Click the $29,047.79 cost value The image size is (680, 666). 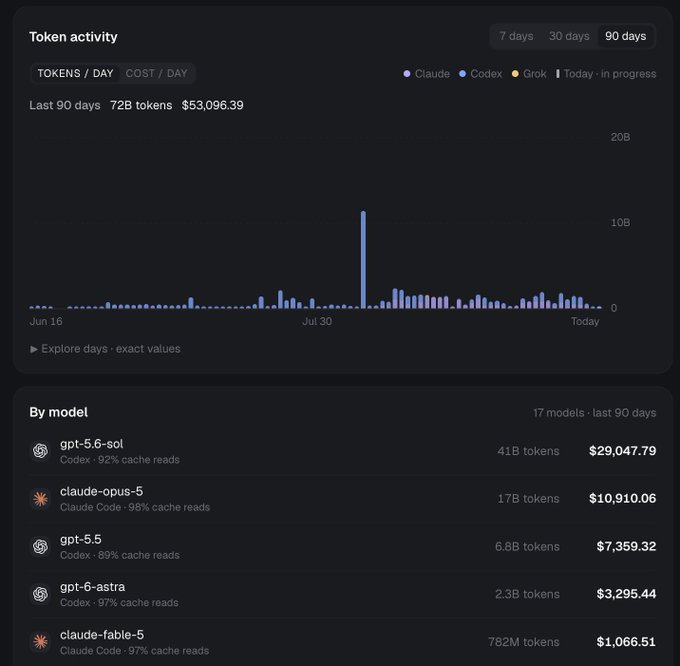622,451
